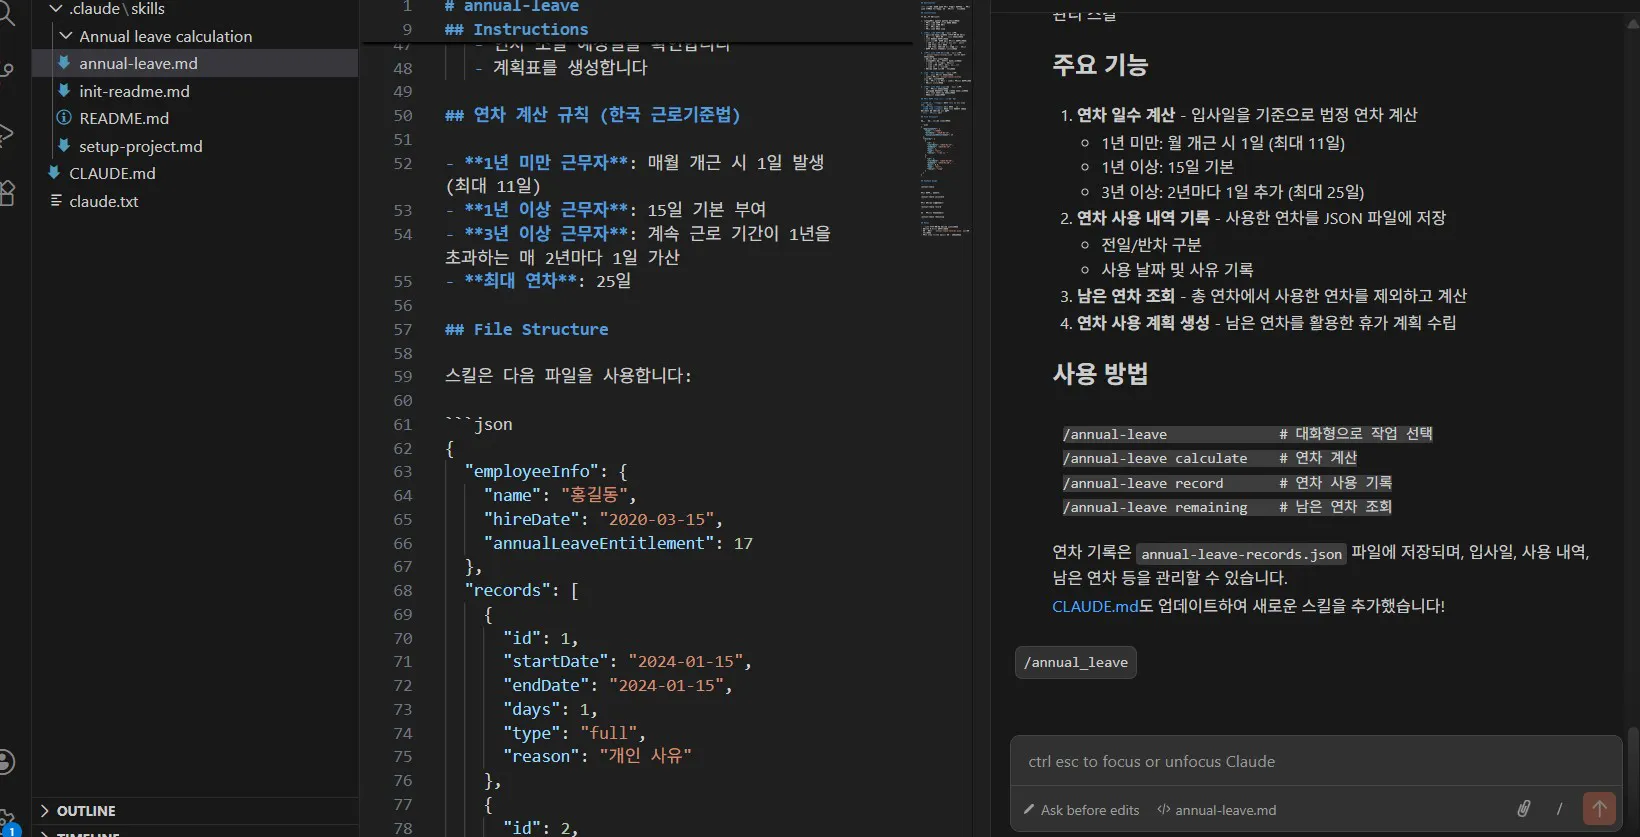The image size is (1640, 837).
Task: Send message with the arrow button
Action: click(x=1599, y=808)
